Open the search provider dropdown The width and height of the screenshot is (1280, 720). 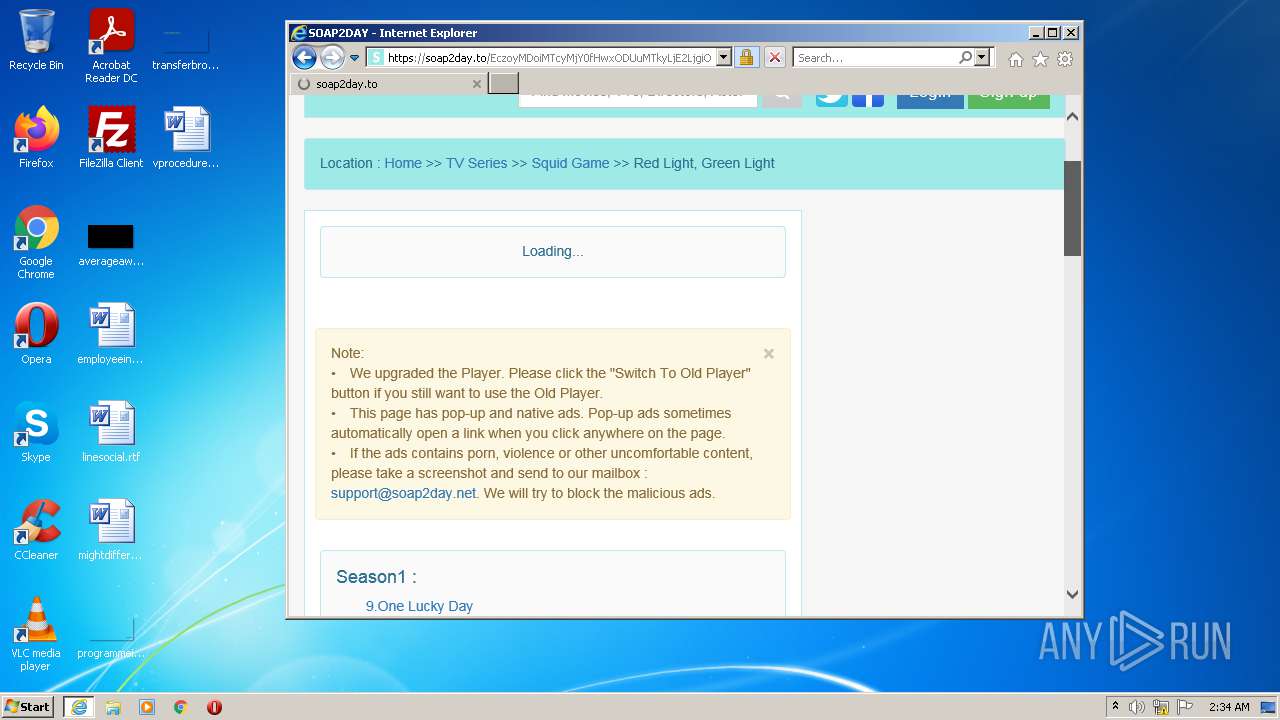click(982, 58)
